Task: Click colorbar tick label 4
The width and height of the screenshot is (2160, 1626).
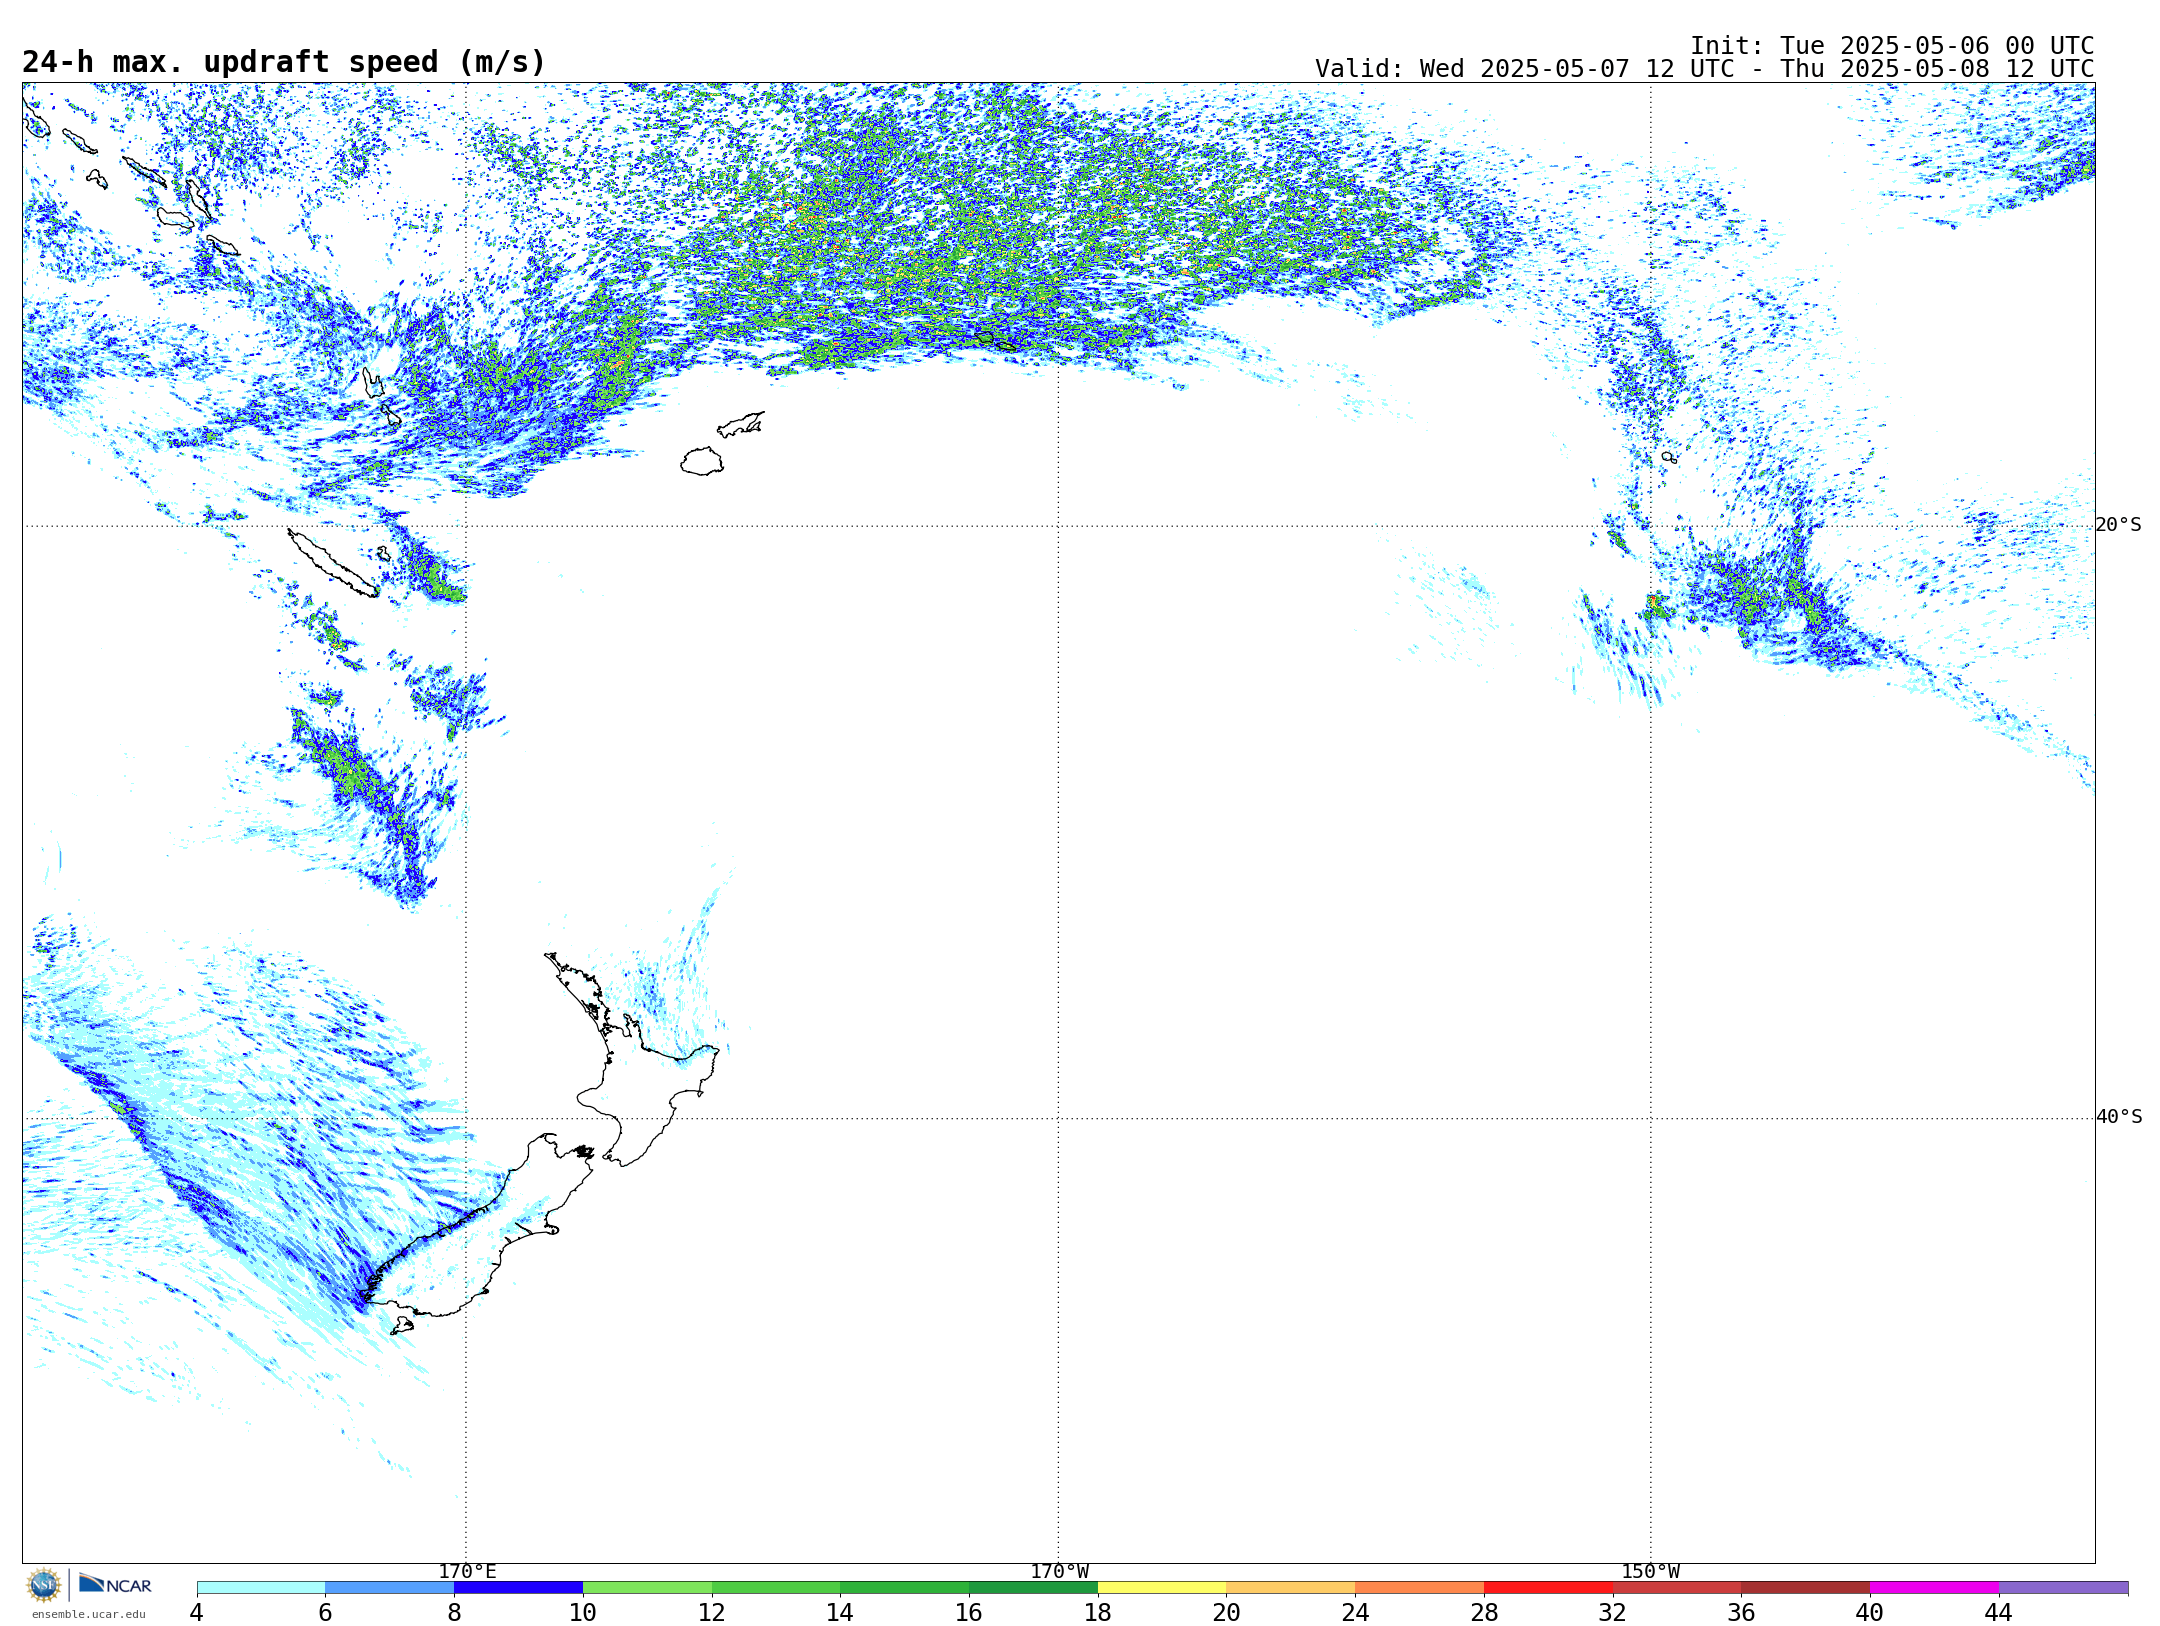Action: 197,1613
